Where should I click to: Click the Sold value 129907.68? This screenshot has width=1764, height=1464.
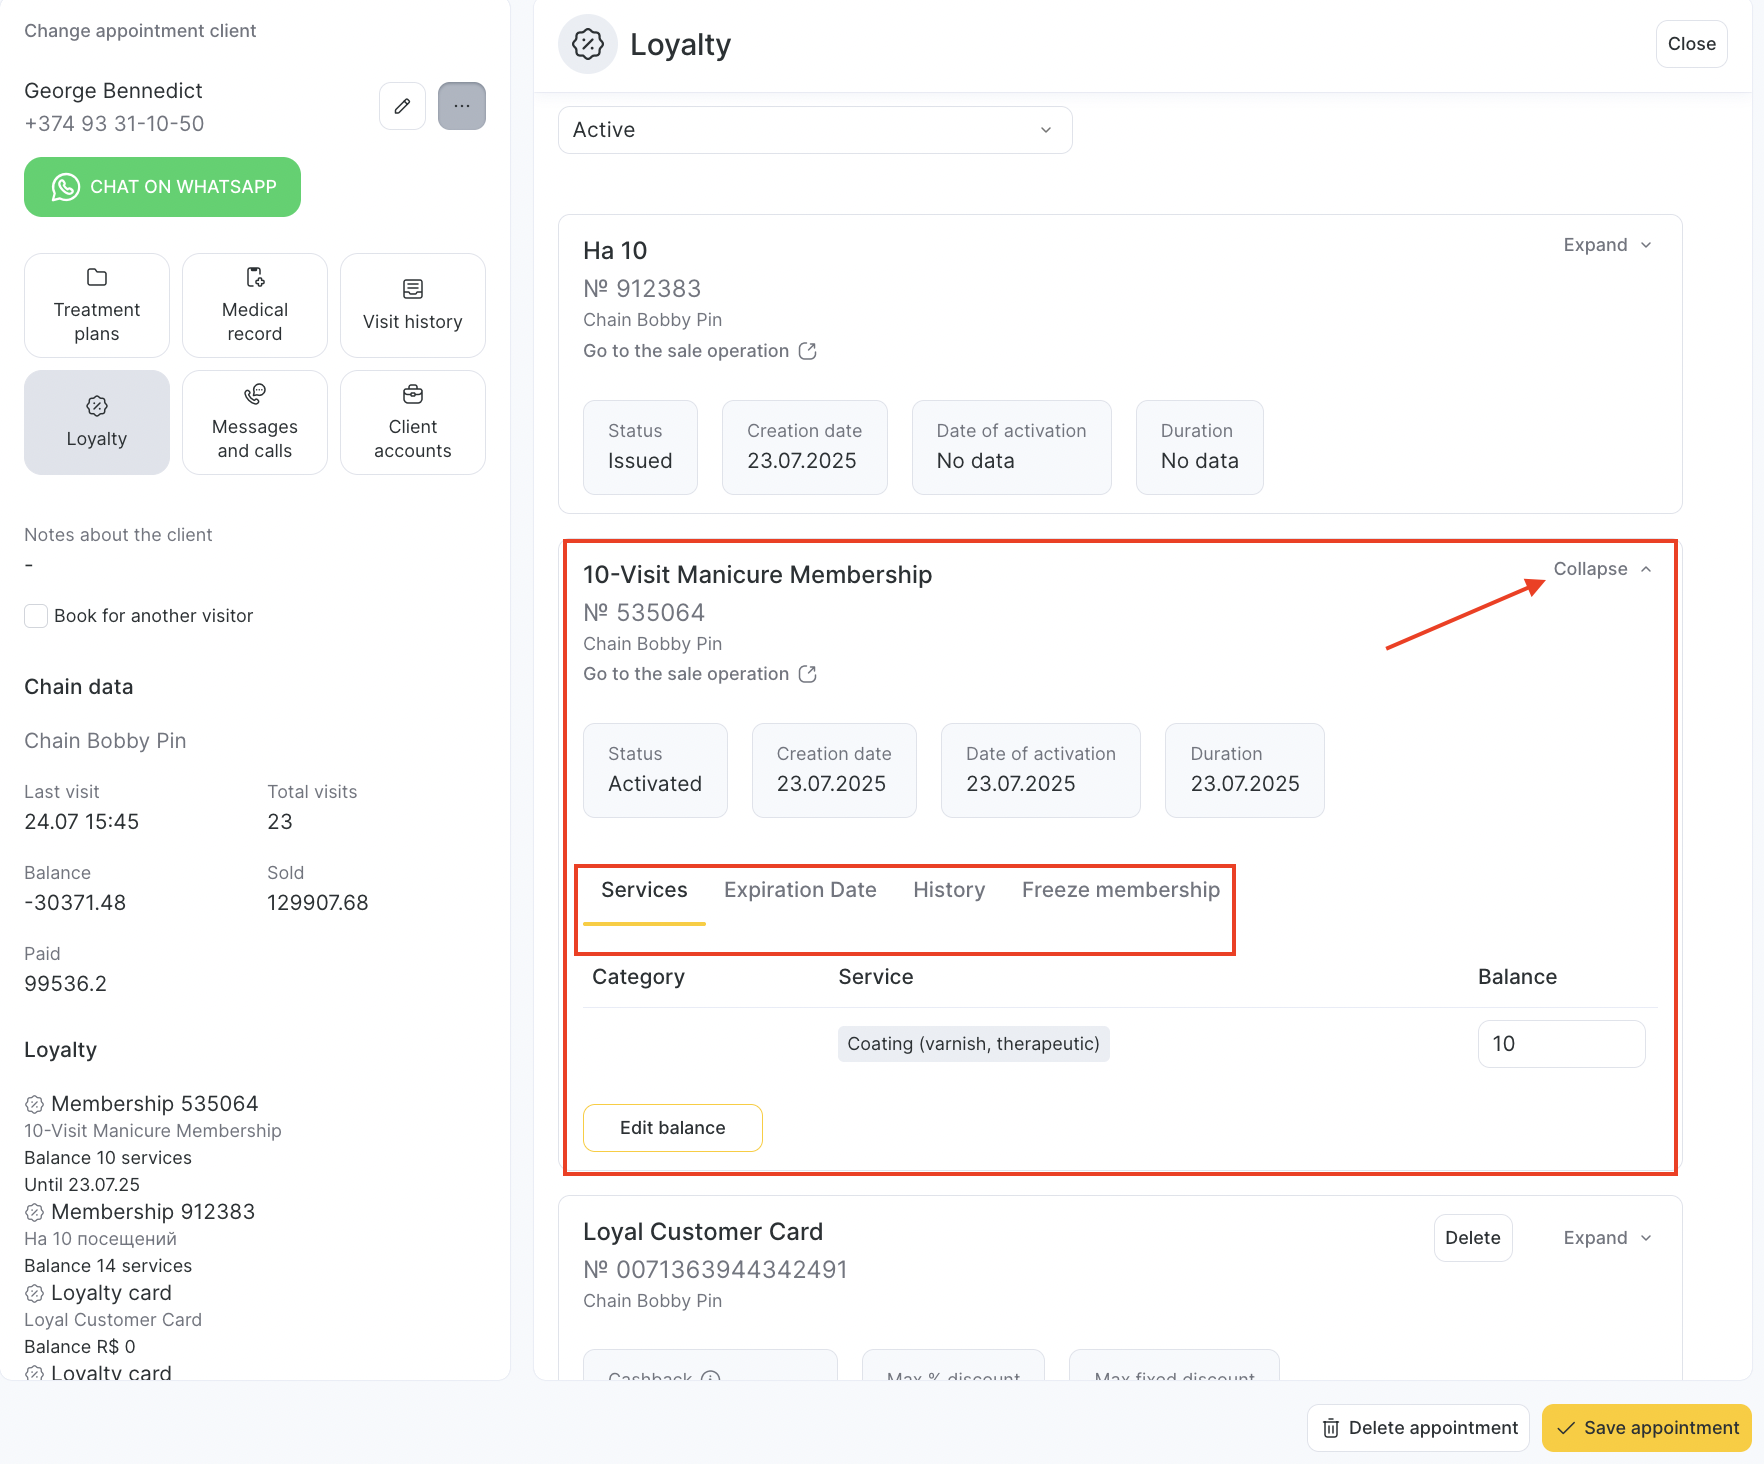[x=318, y=903]
